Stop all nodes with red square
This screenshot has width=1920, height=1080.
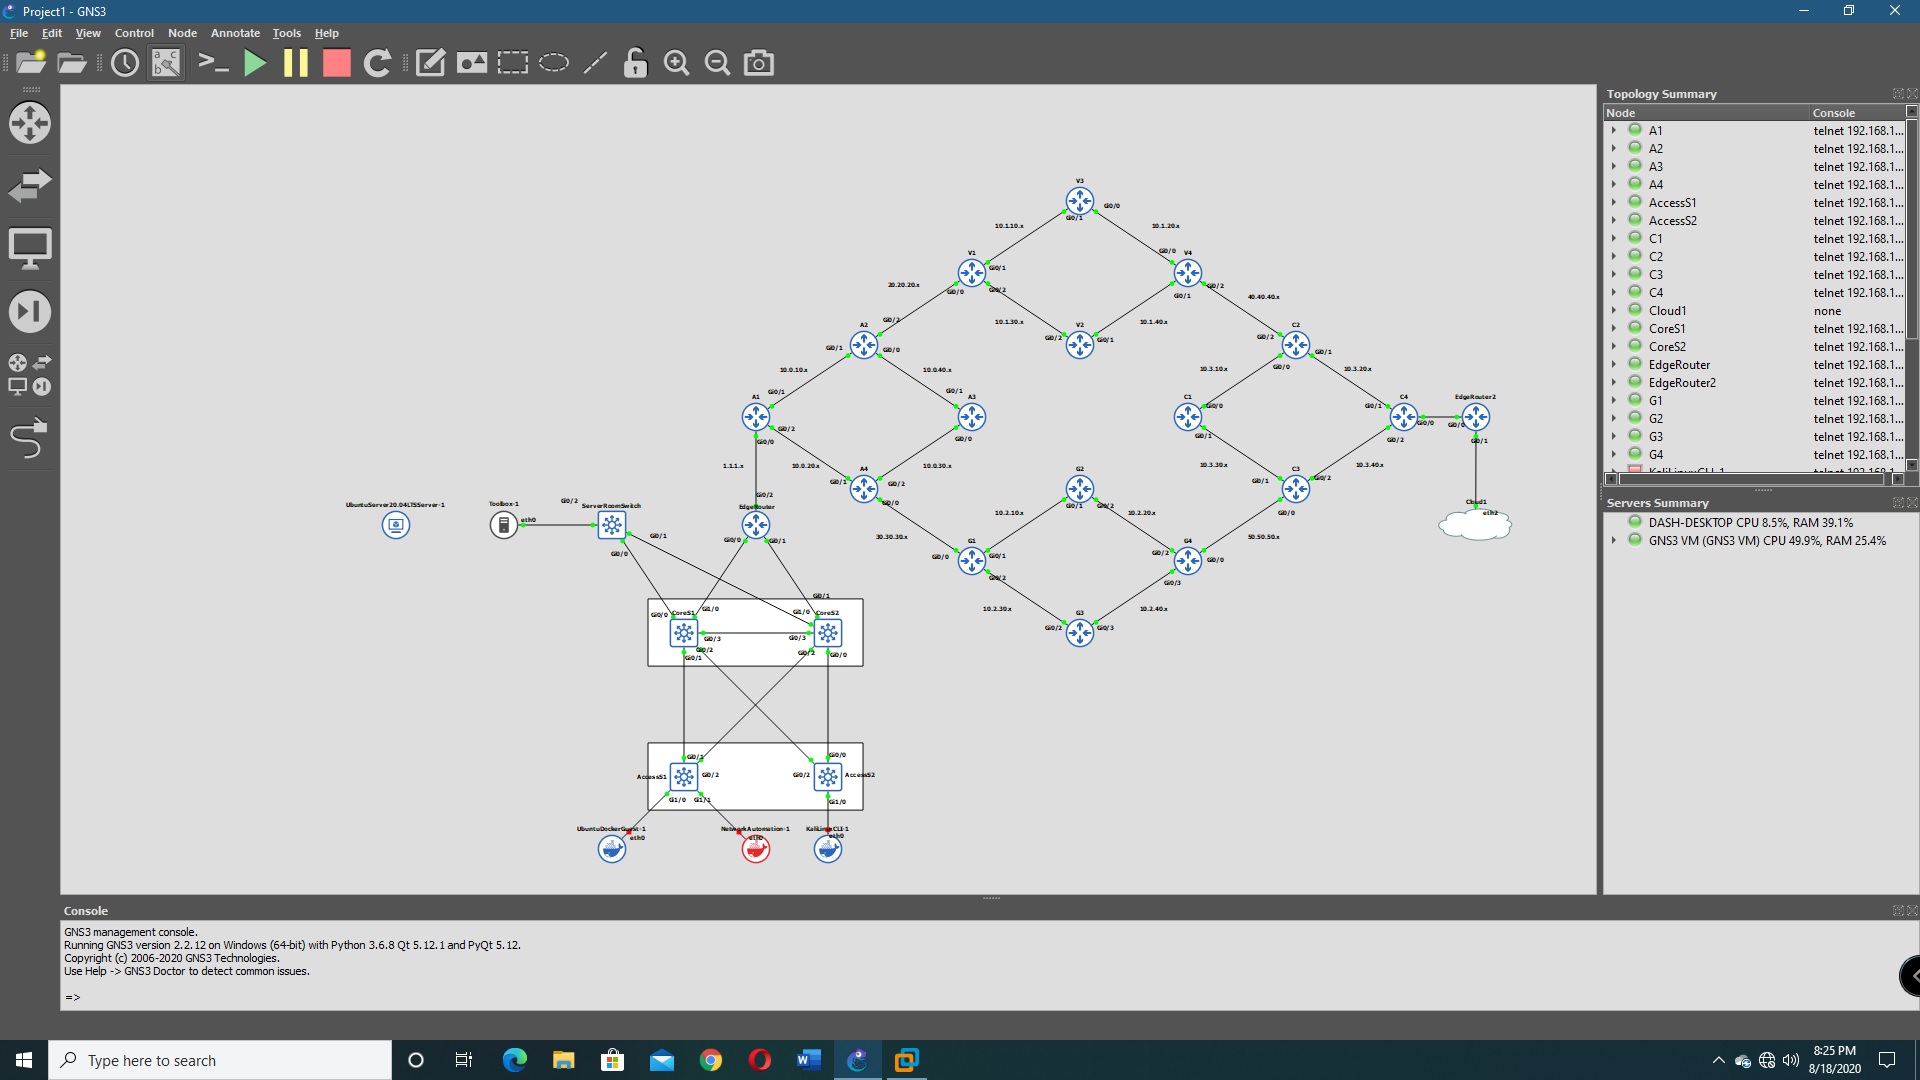tap(337, 63)
